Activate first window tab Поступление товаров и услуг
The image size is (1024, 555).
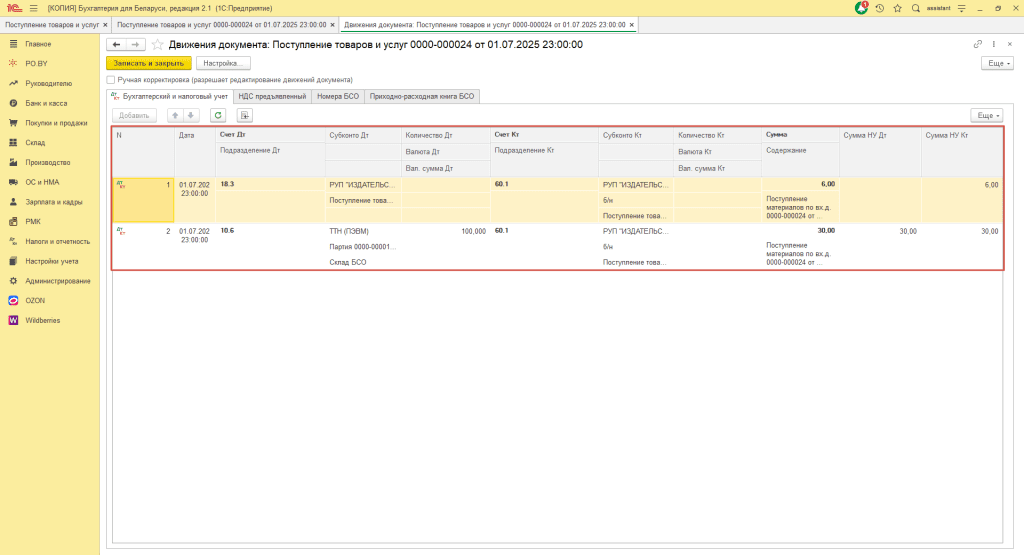[x=52, y=25]
